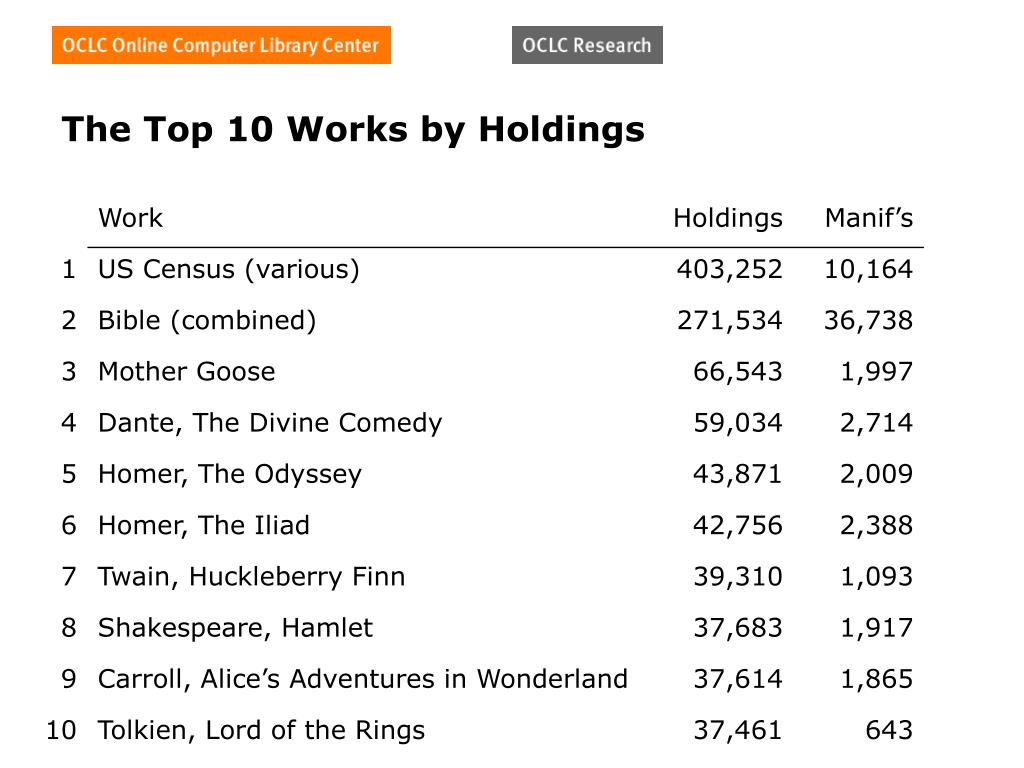1024x768 pixels.
Task: Click the 403,252 holdings value
Action: coord(729,269)
